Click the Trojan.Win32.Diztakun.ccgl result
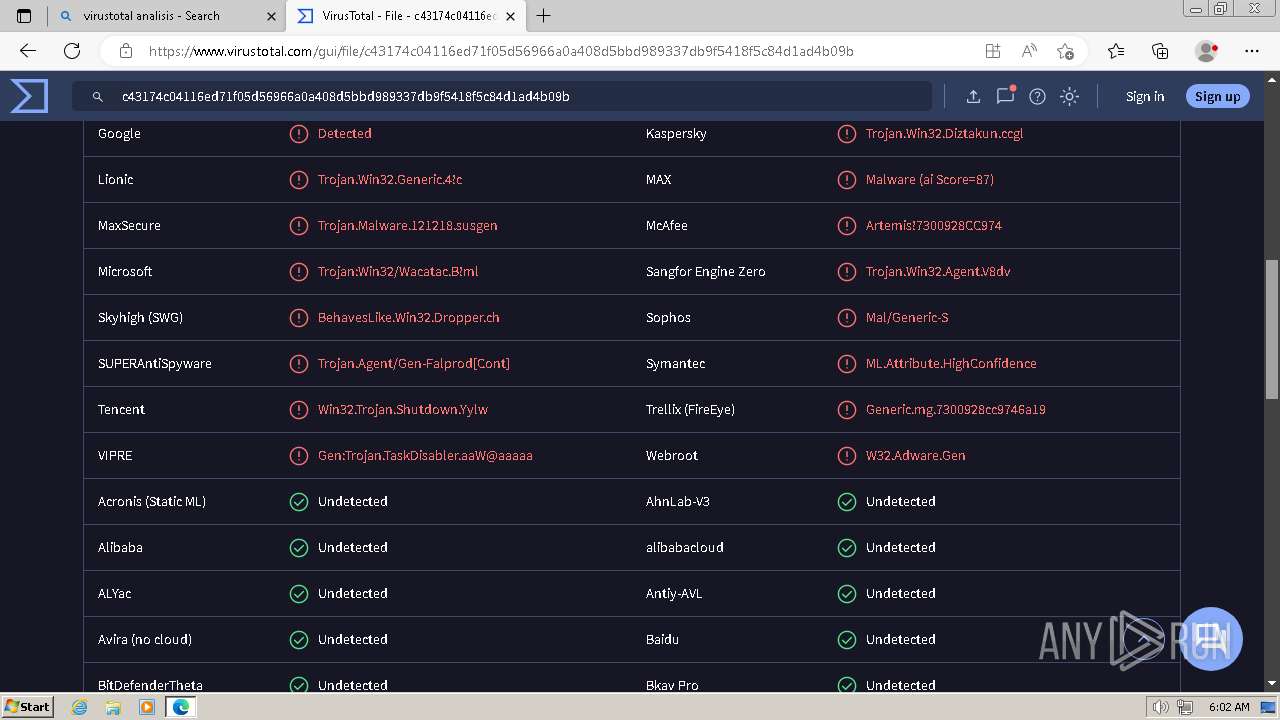Viewport: 1280px width, 720px height. tap(944, 134)
